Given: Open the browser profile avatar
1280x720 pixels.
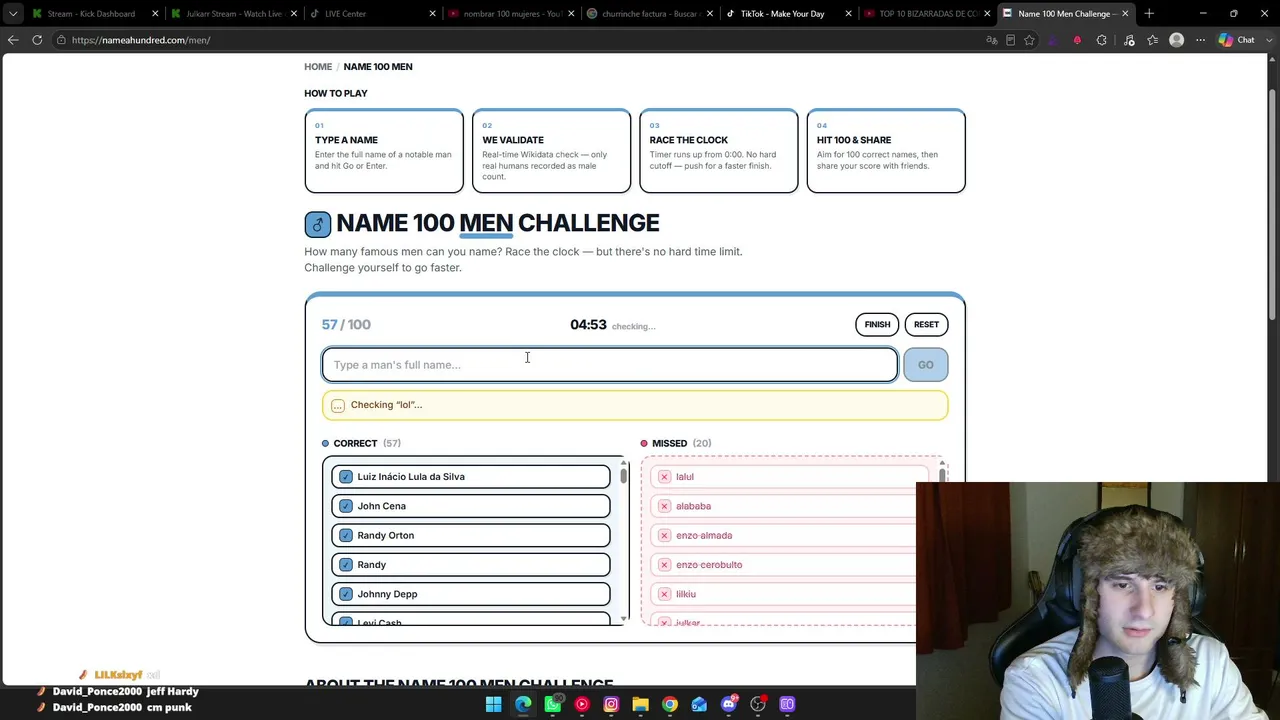Looking at the screenshot, I should pos(1177,40).
